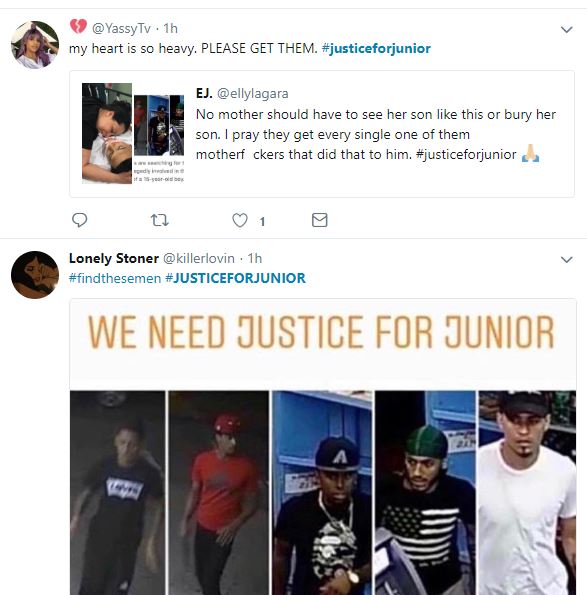Open the quoted tweet thumbnail image
The width and height of the screenshot is (587, 595).
(x=133, y=134)
